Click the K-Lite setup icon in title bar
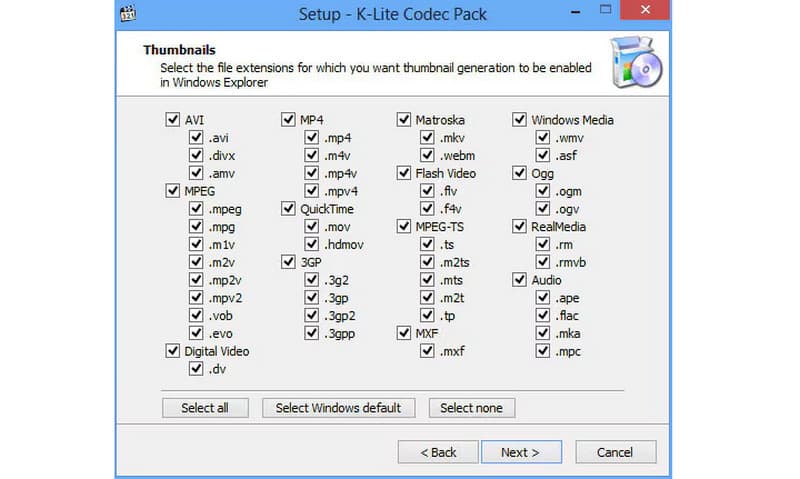This screenshot has height=479, width=800. click(x=127, y=14)
